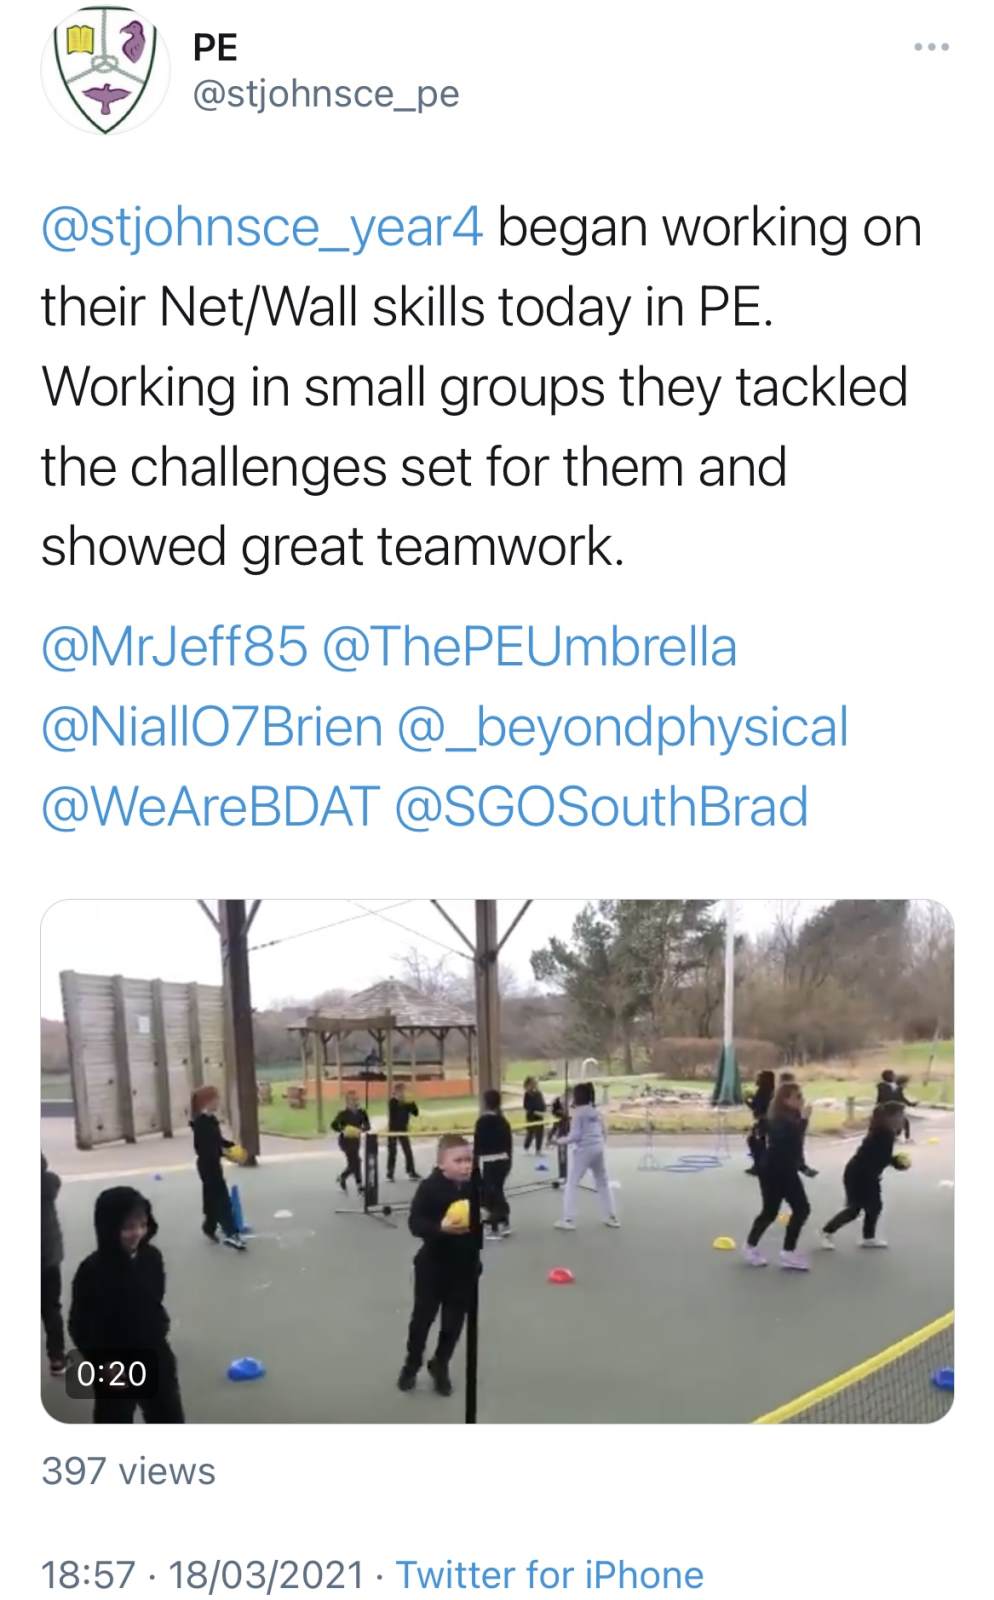Open the @NiallO7Brien mention
The height and width of the screenshot is (1600, 994).
pyautogui.click(x=212, y=727)
